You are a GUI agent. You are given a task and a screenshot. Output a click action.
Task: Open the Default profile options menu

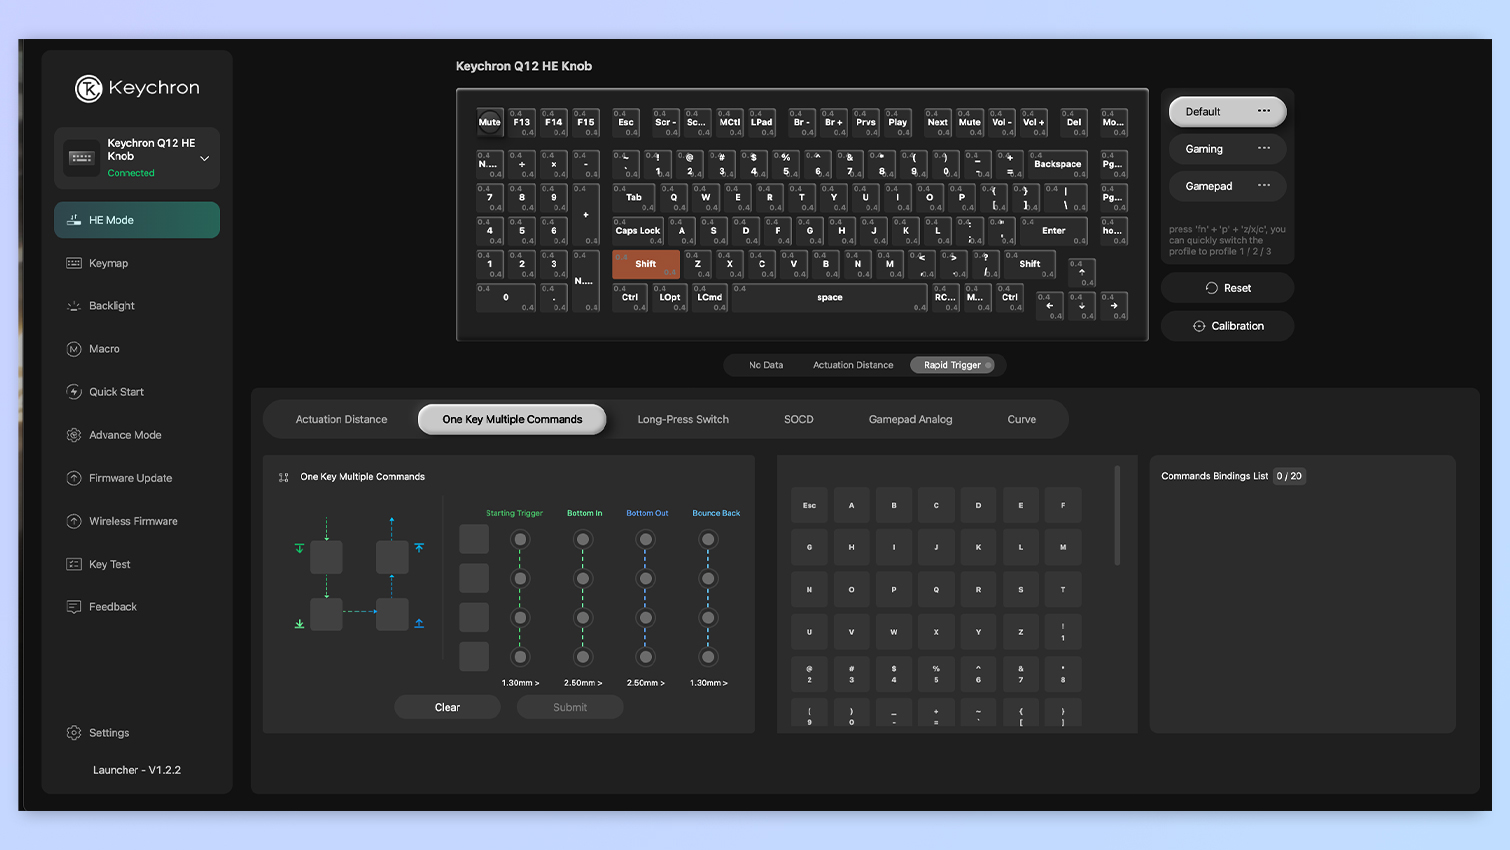pyautogui.click(x=1263, y=111)
